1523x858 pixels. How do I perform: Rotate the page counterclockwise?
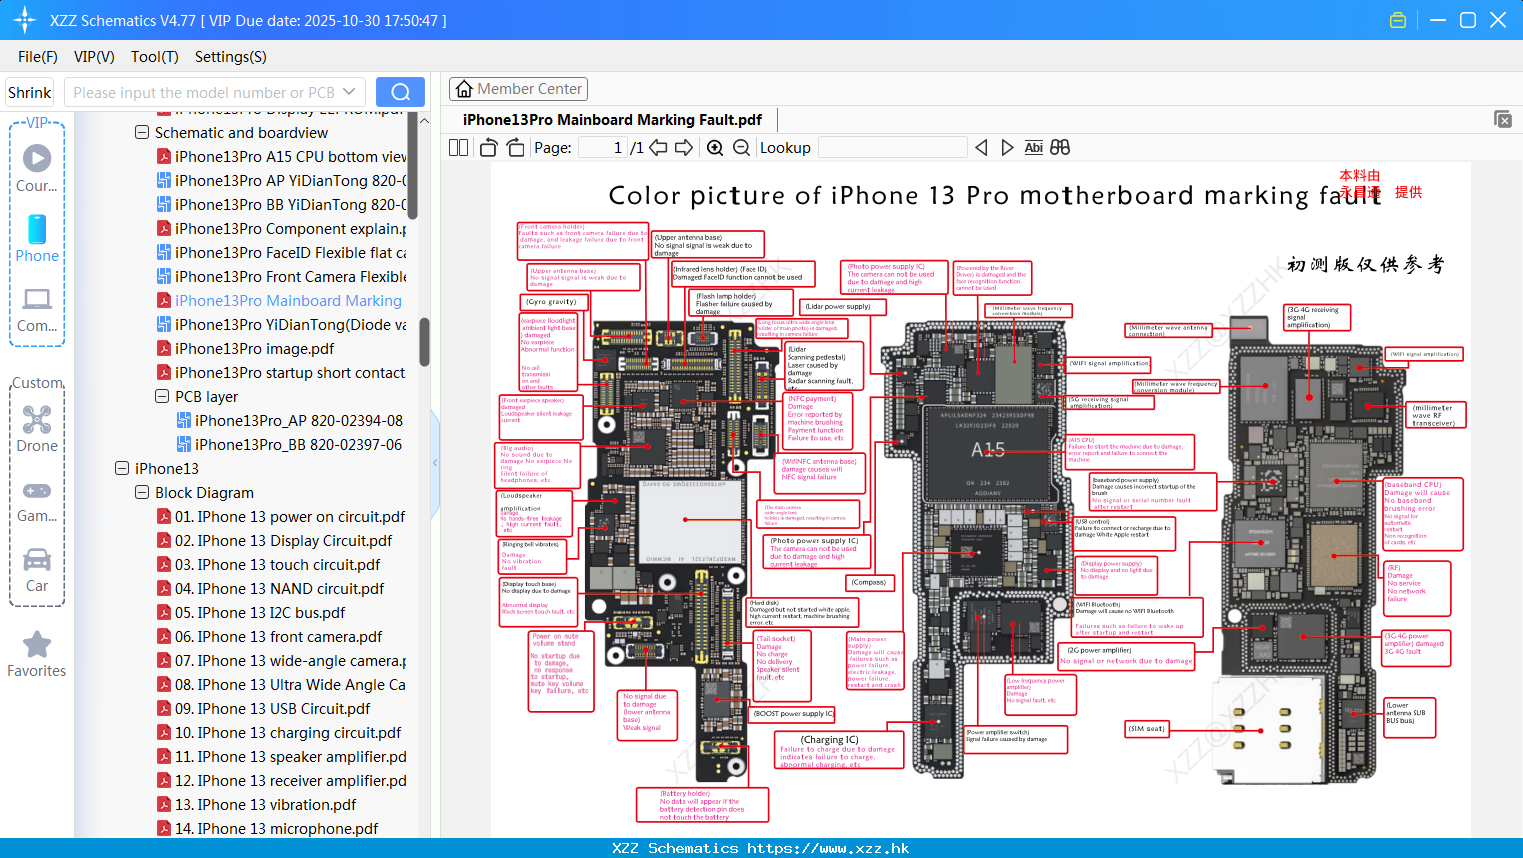point(489,147)
